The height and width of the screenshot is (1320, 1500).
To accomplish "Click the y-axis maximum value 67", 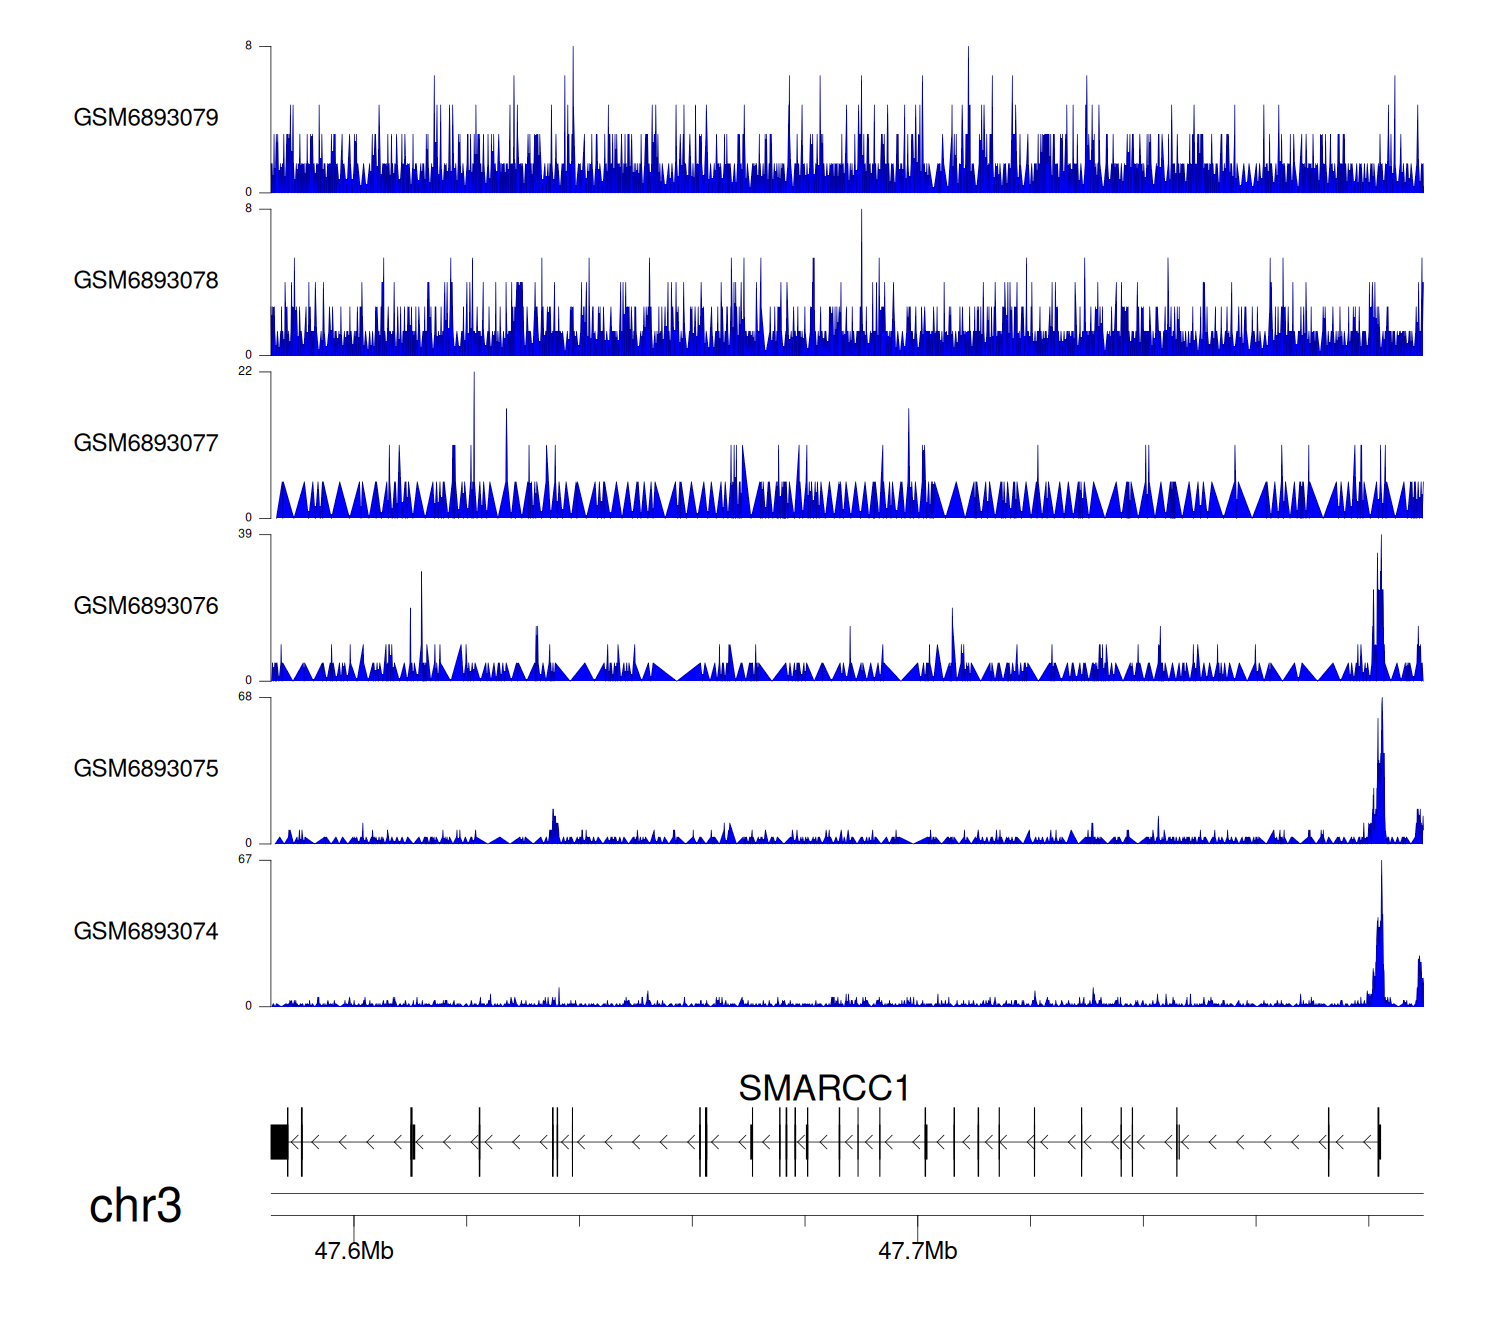I will pos(245,860).
